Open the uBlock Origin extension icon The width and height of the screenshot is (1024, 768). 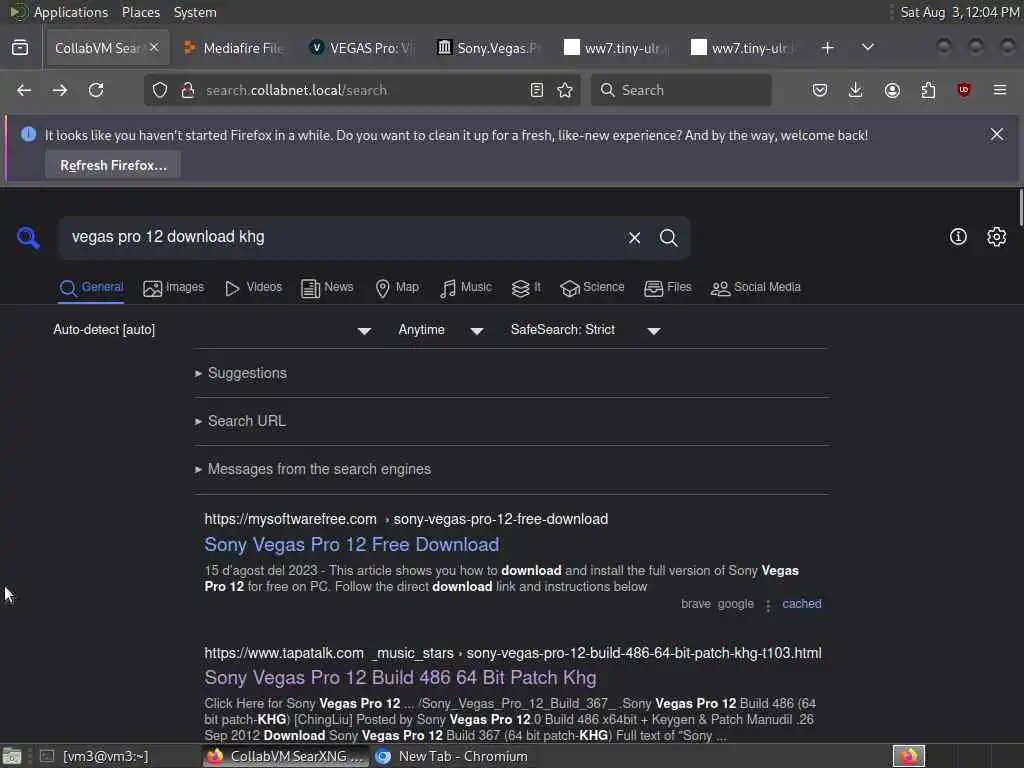tap(964, 90)
